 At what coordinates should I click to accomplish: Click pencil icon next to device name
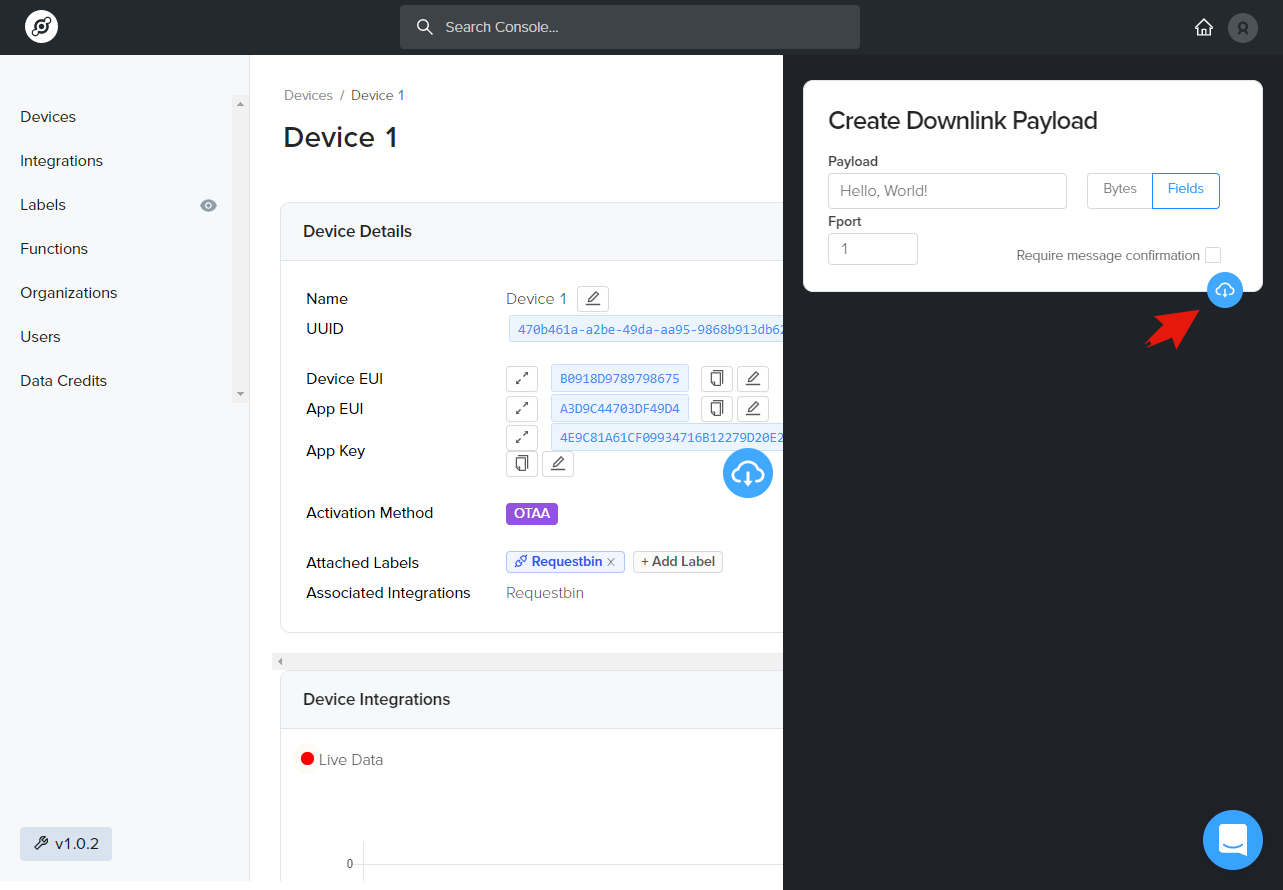[x=593, y=299]
